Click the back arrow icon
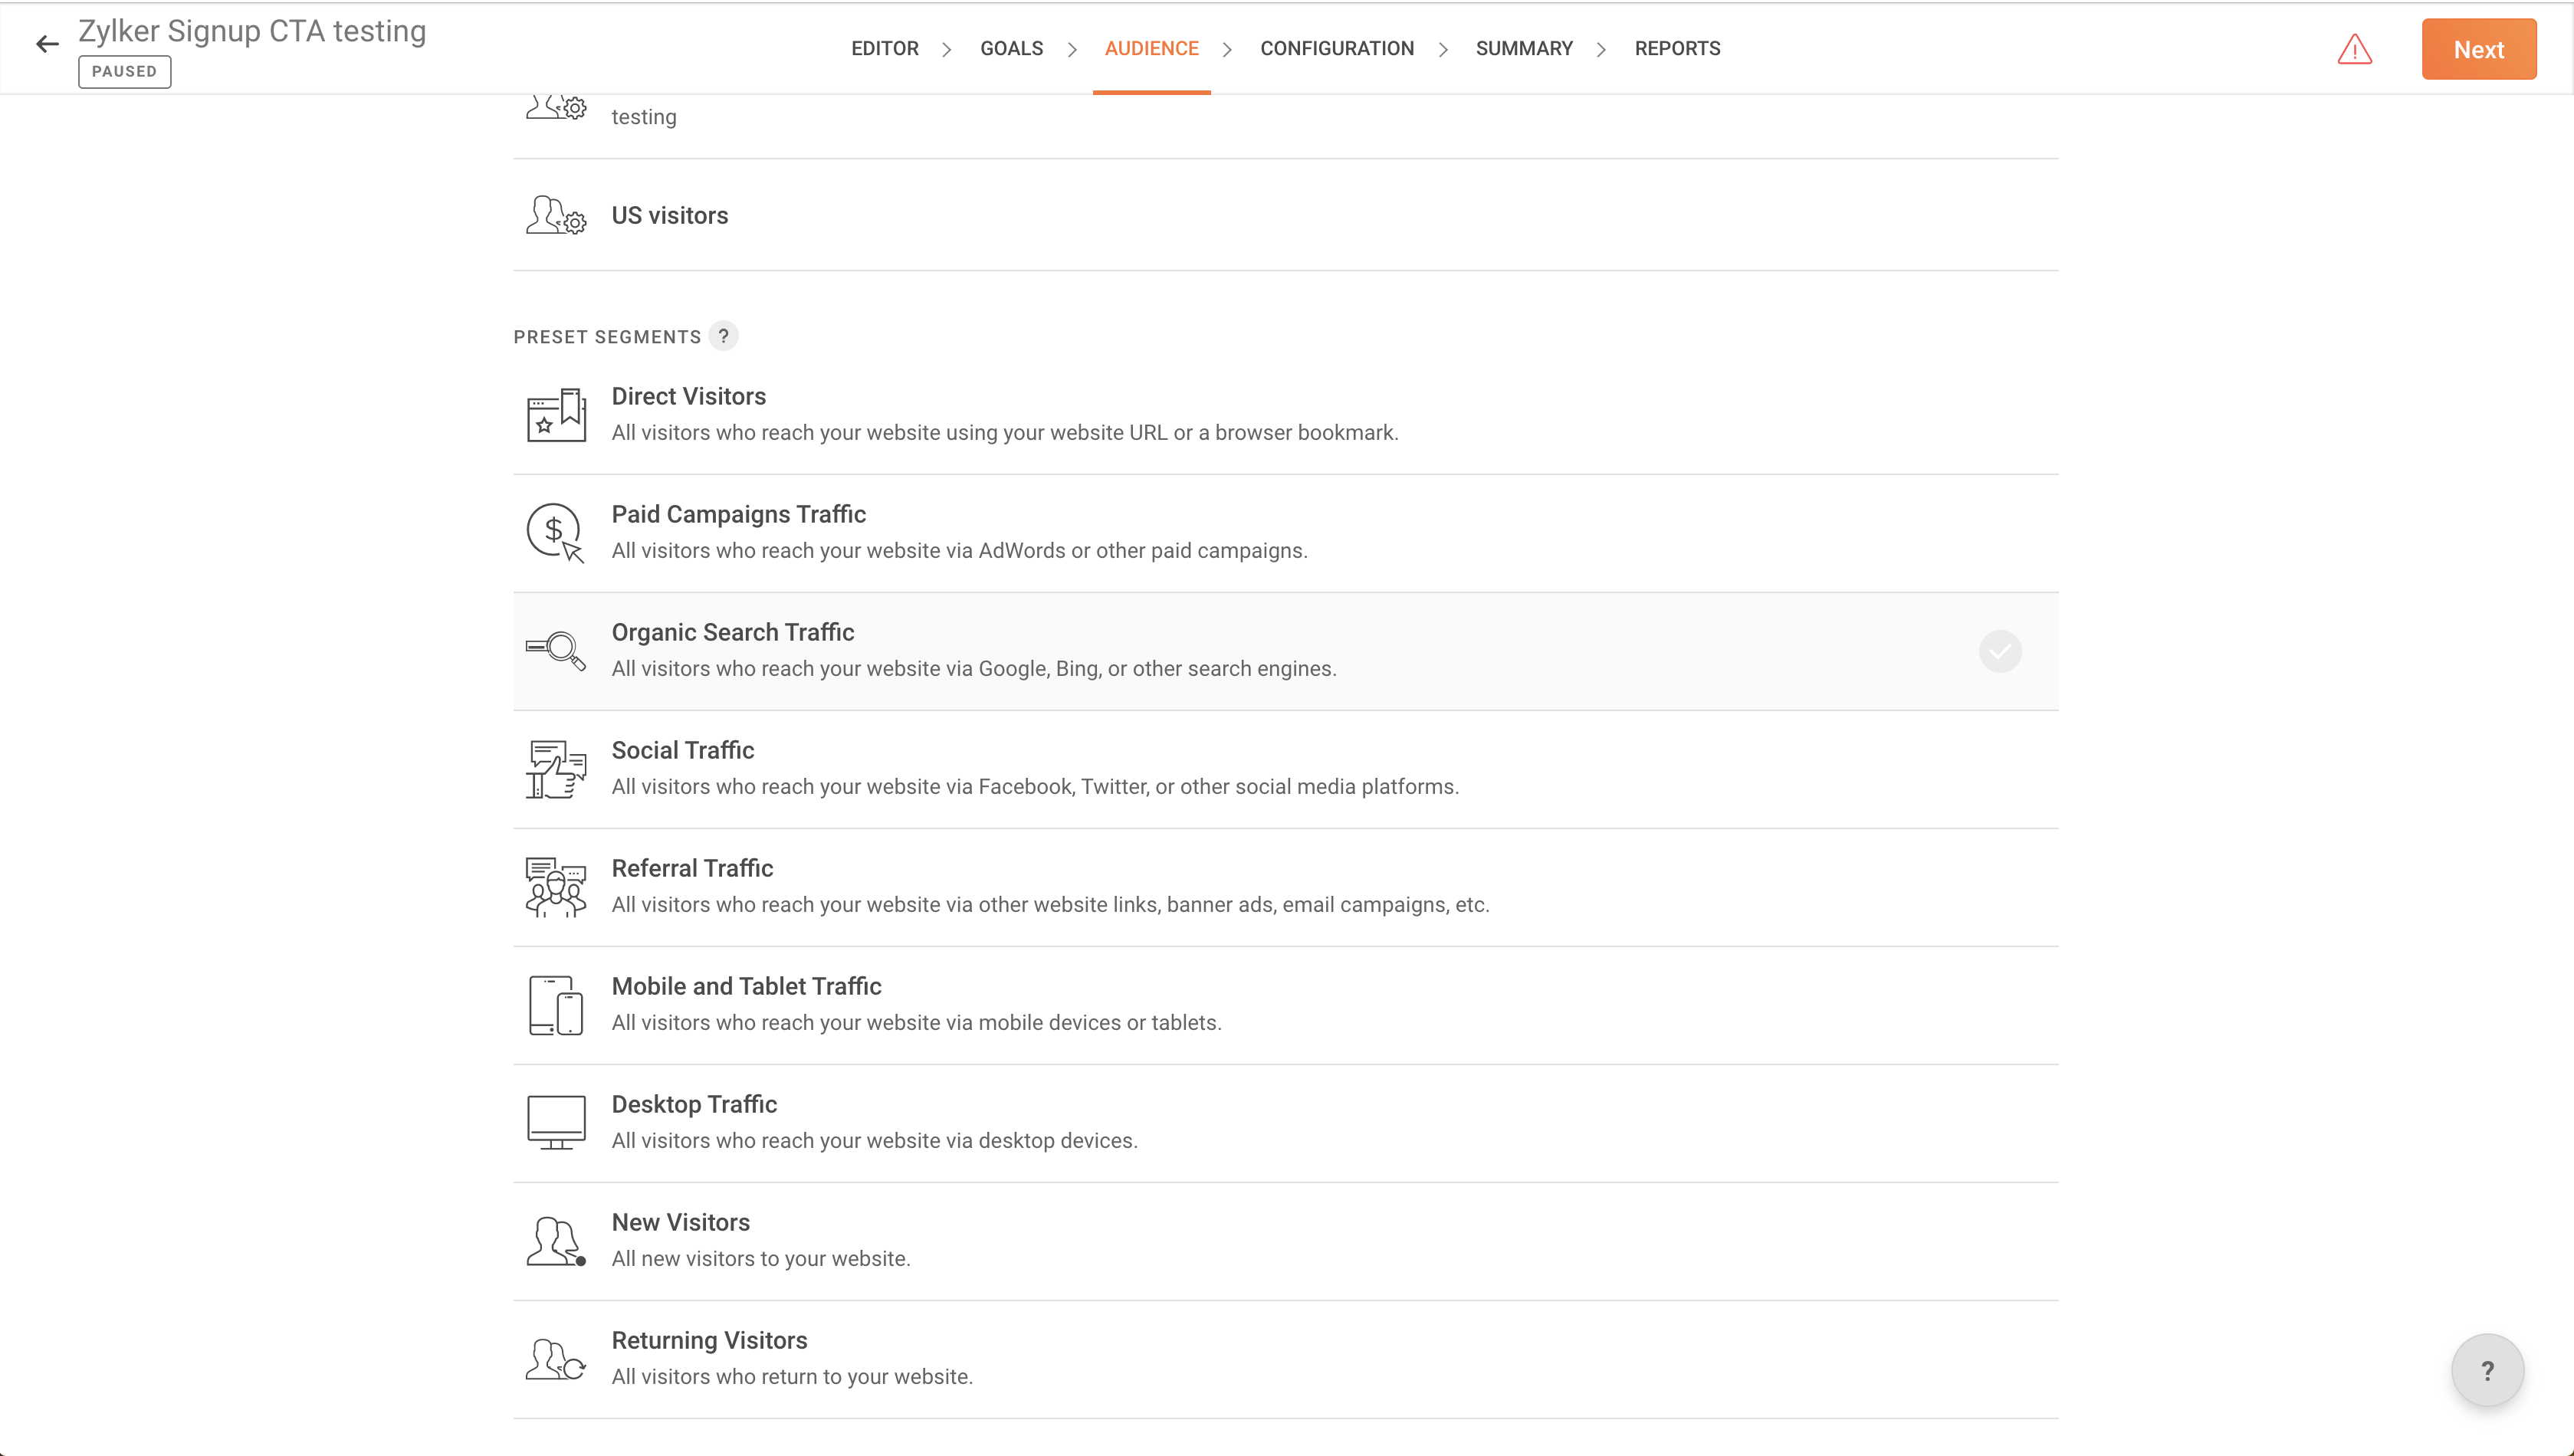Viewport: 2574px width, 1456px height. point(47,44)
